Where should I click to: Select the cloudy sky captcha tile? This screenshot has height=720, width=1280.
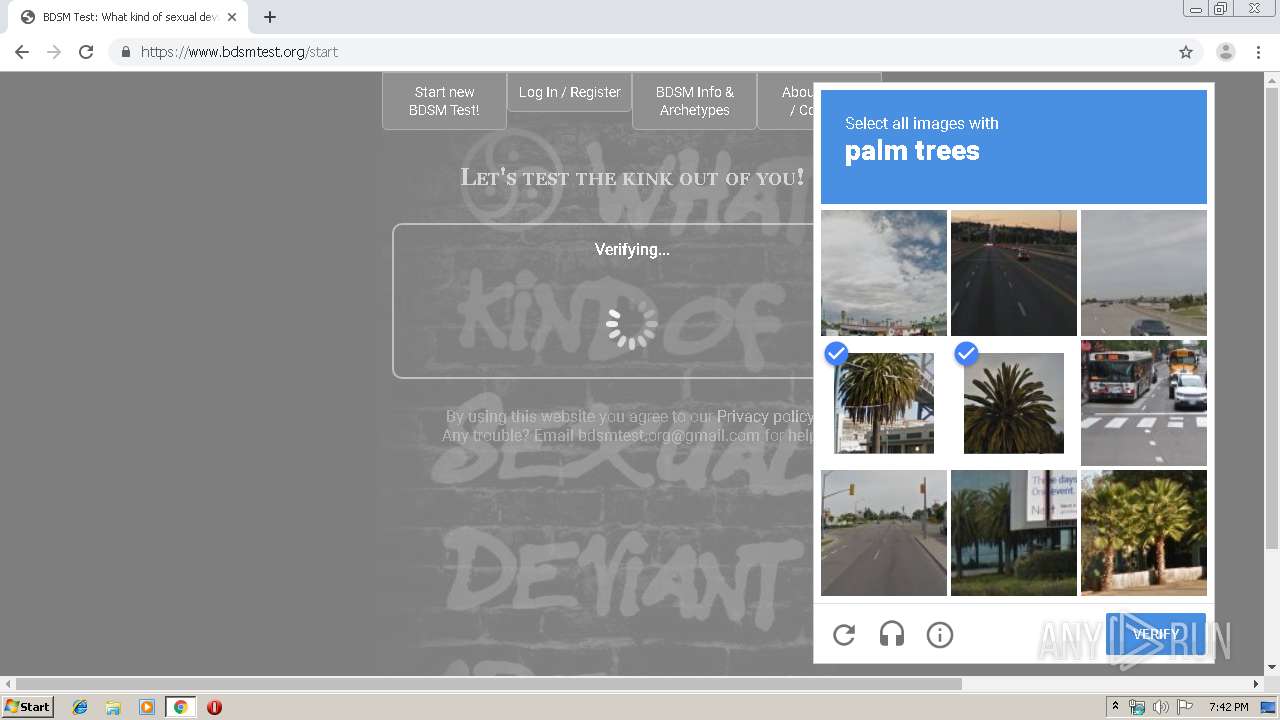pyautogui.click(x=884, y=273)
